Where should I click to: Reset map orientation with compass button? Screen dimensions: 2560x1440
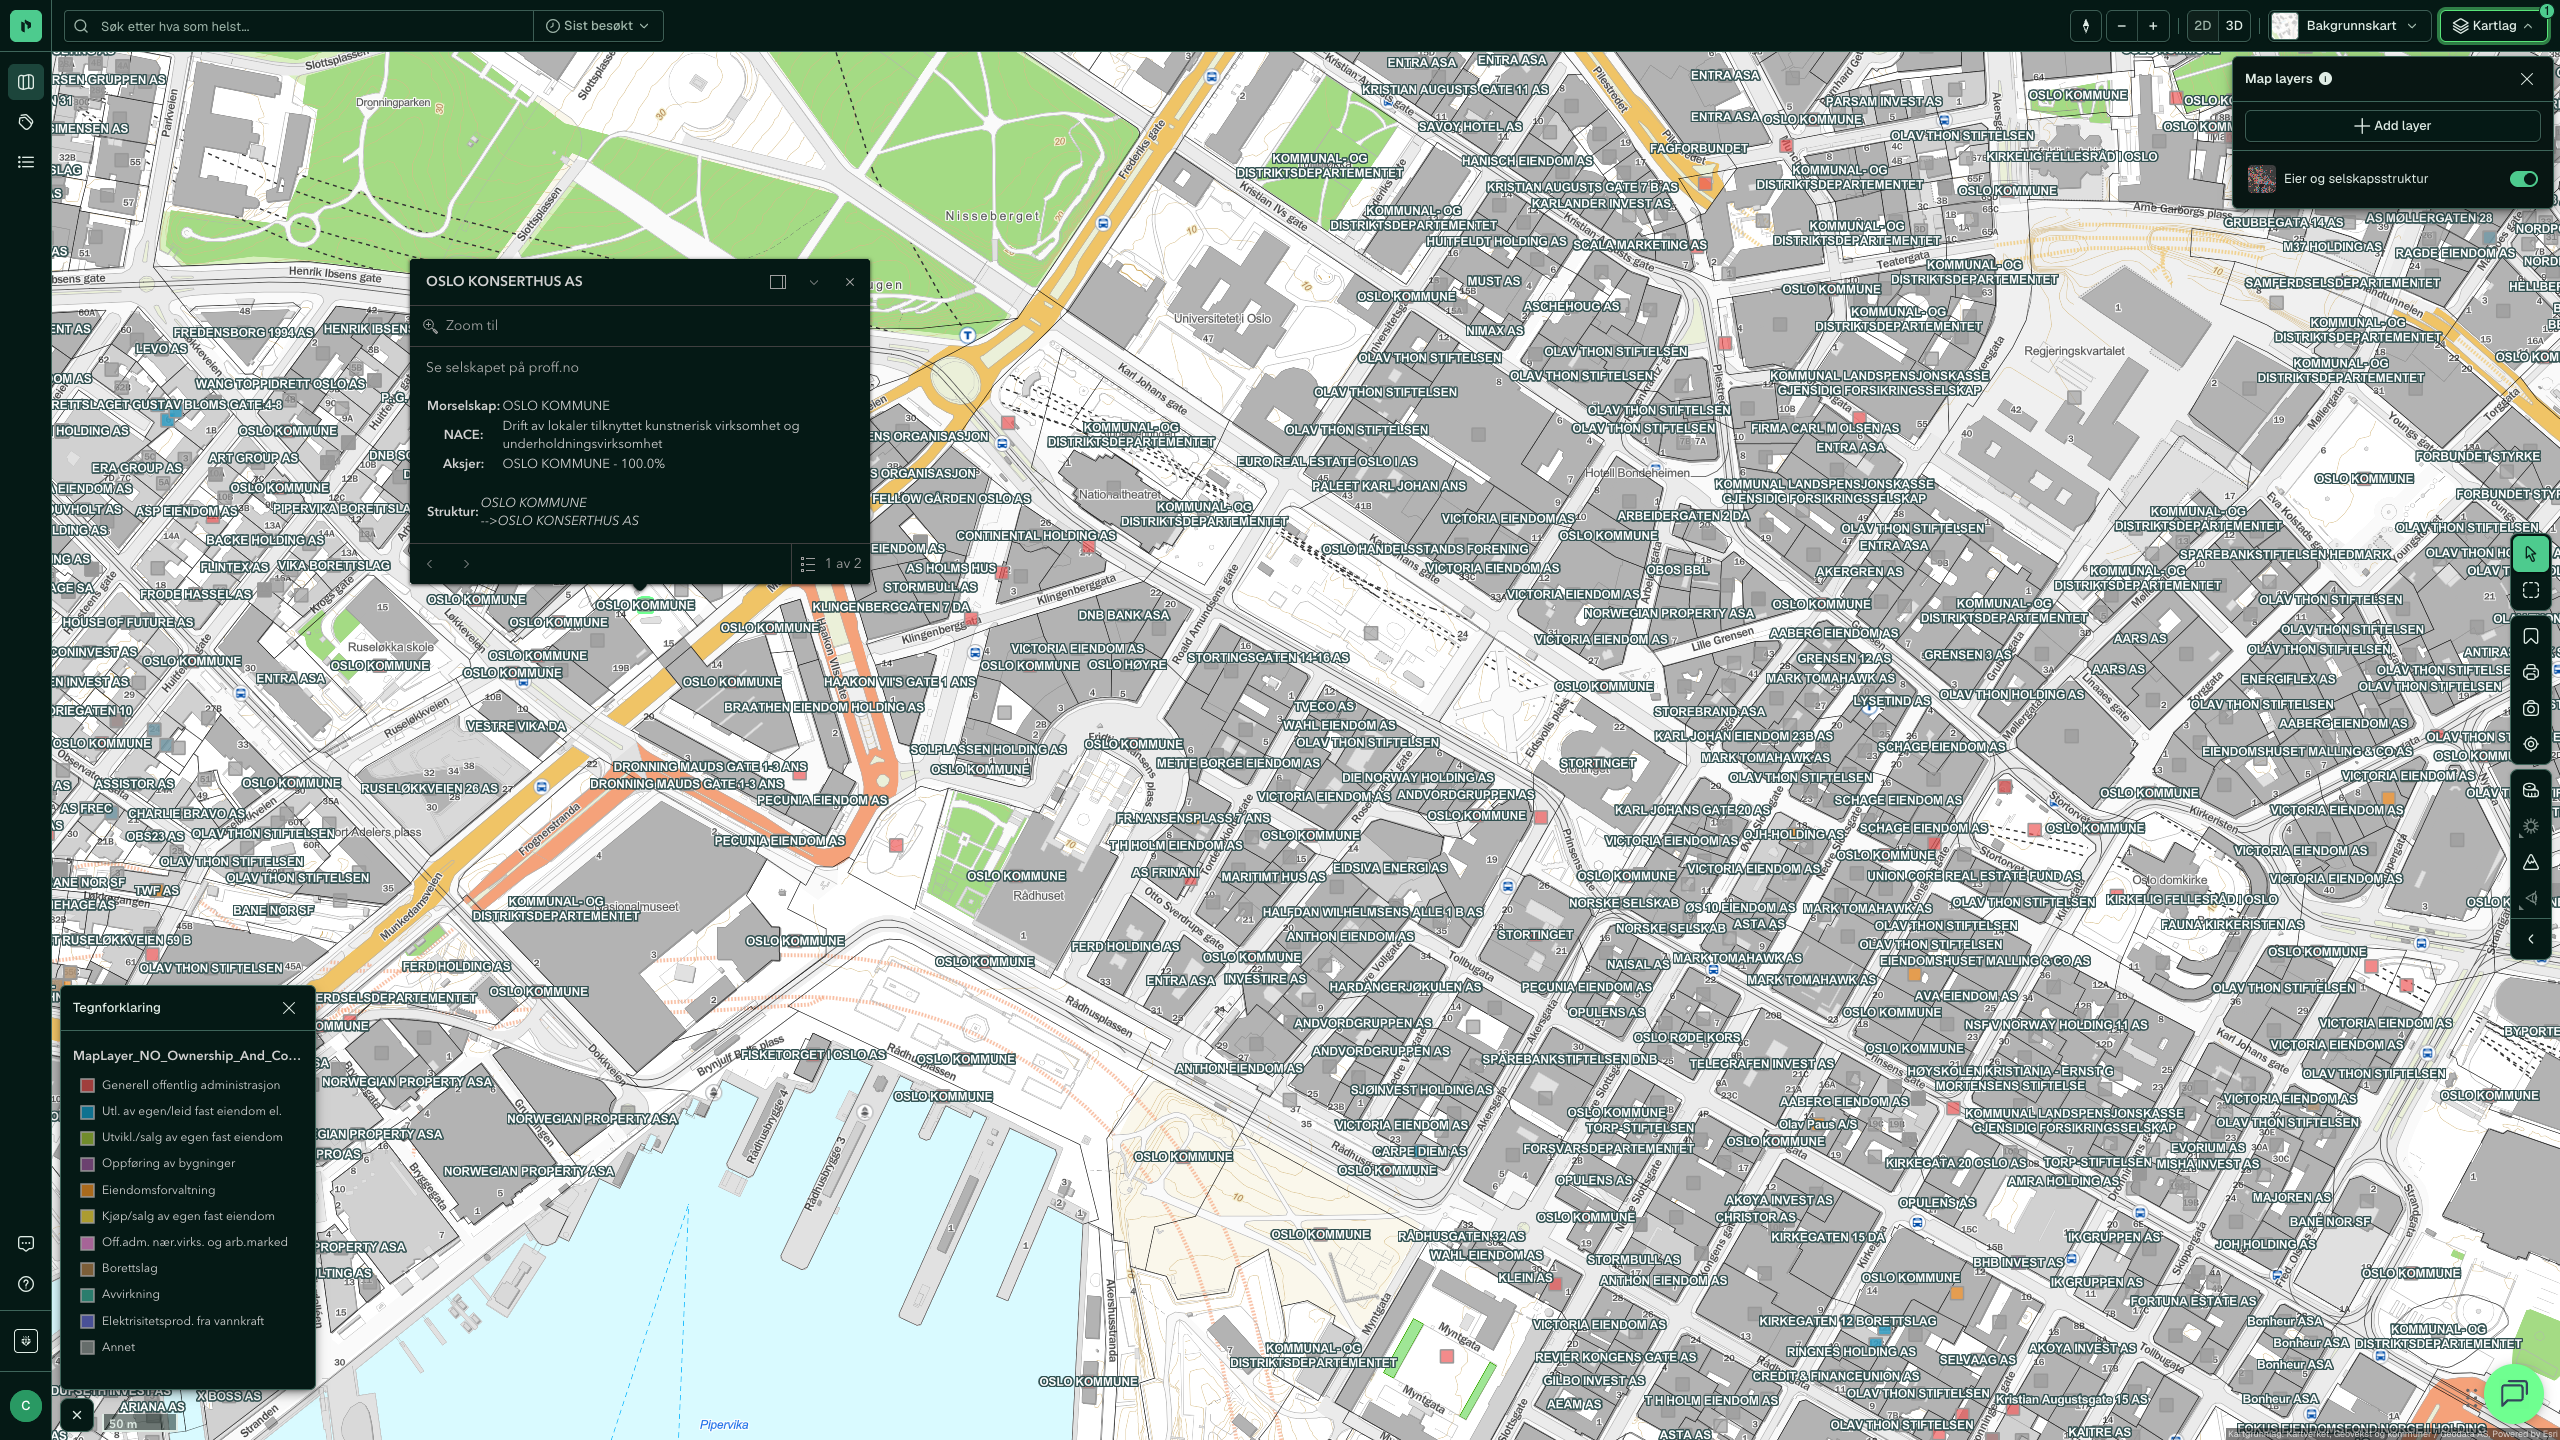[2086, 26]
